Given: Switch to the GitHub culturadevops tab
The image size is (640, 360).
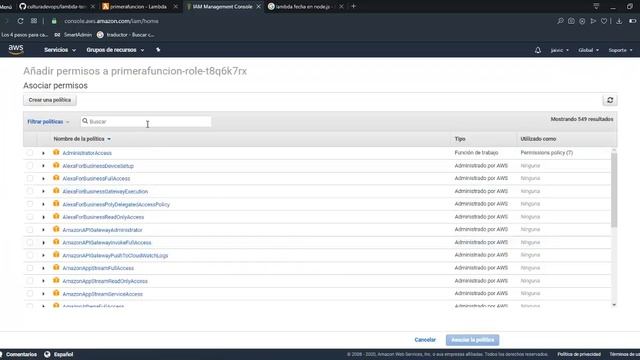Looking at the screenshot, I should (56, 7).
